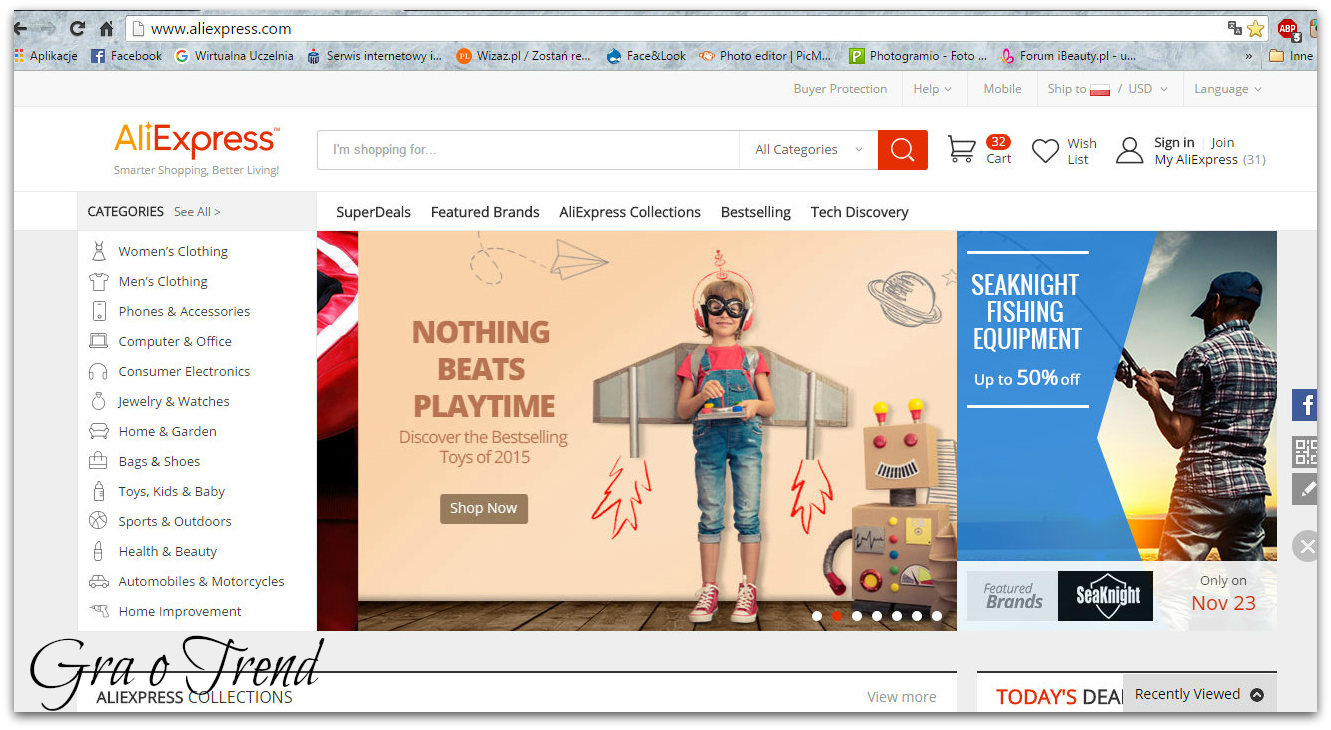The height and width of the screenshot is (730, 1331).
Task: Open Tech Discovery
Action: click(860, 212)
